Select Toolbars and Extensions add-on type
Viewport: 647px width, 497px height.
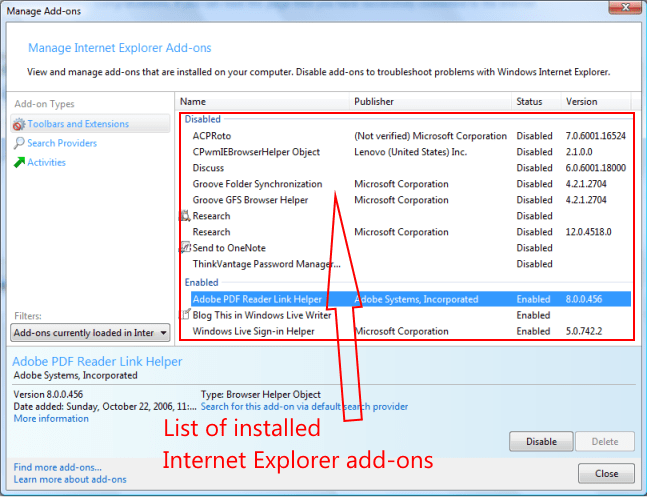pos(90,124)
